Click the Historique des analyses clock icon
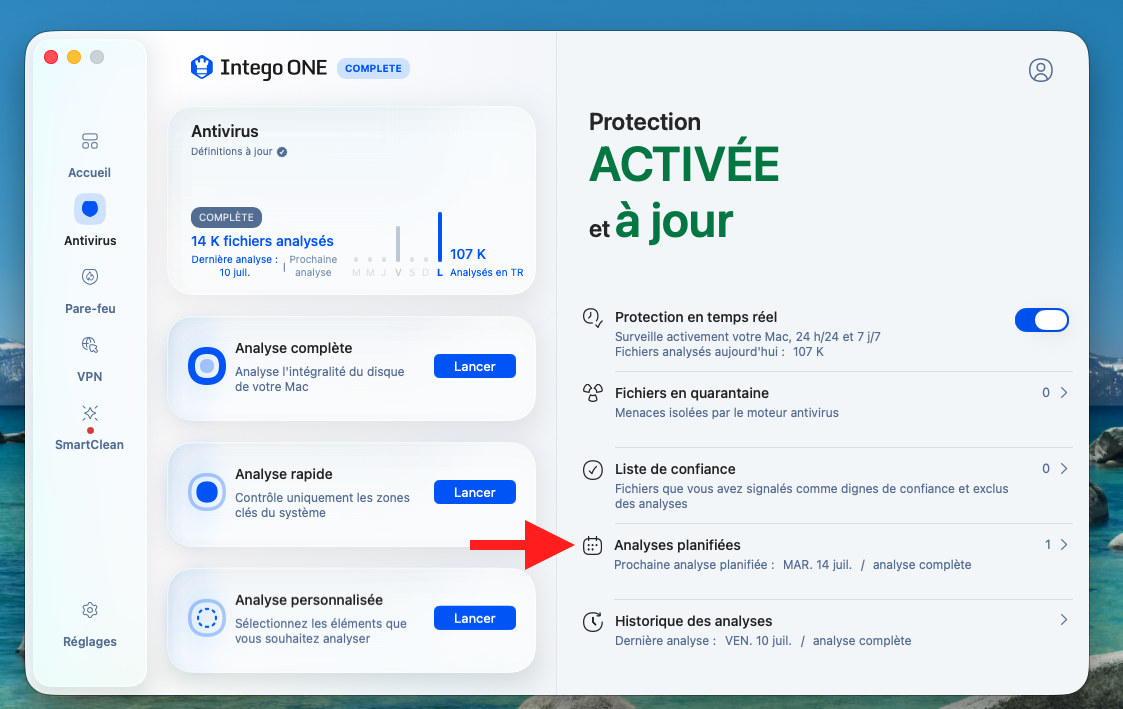Viewport: 1123px width, 709px height. (x=592, y=622)
